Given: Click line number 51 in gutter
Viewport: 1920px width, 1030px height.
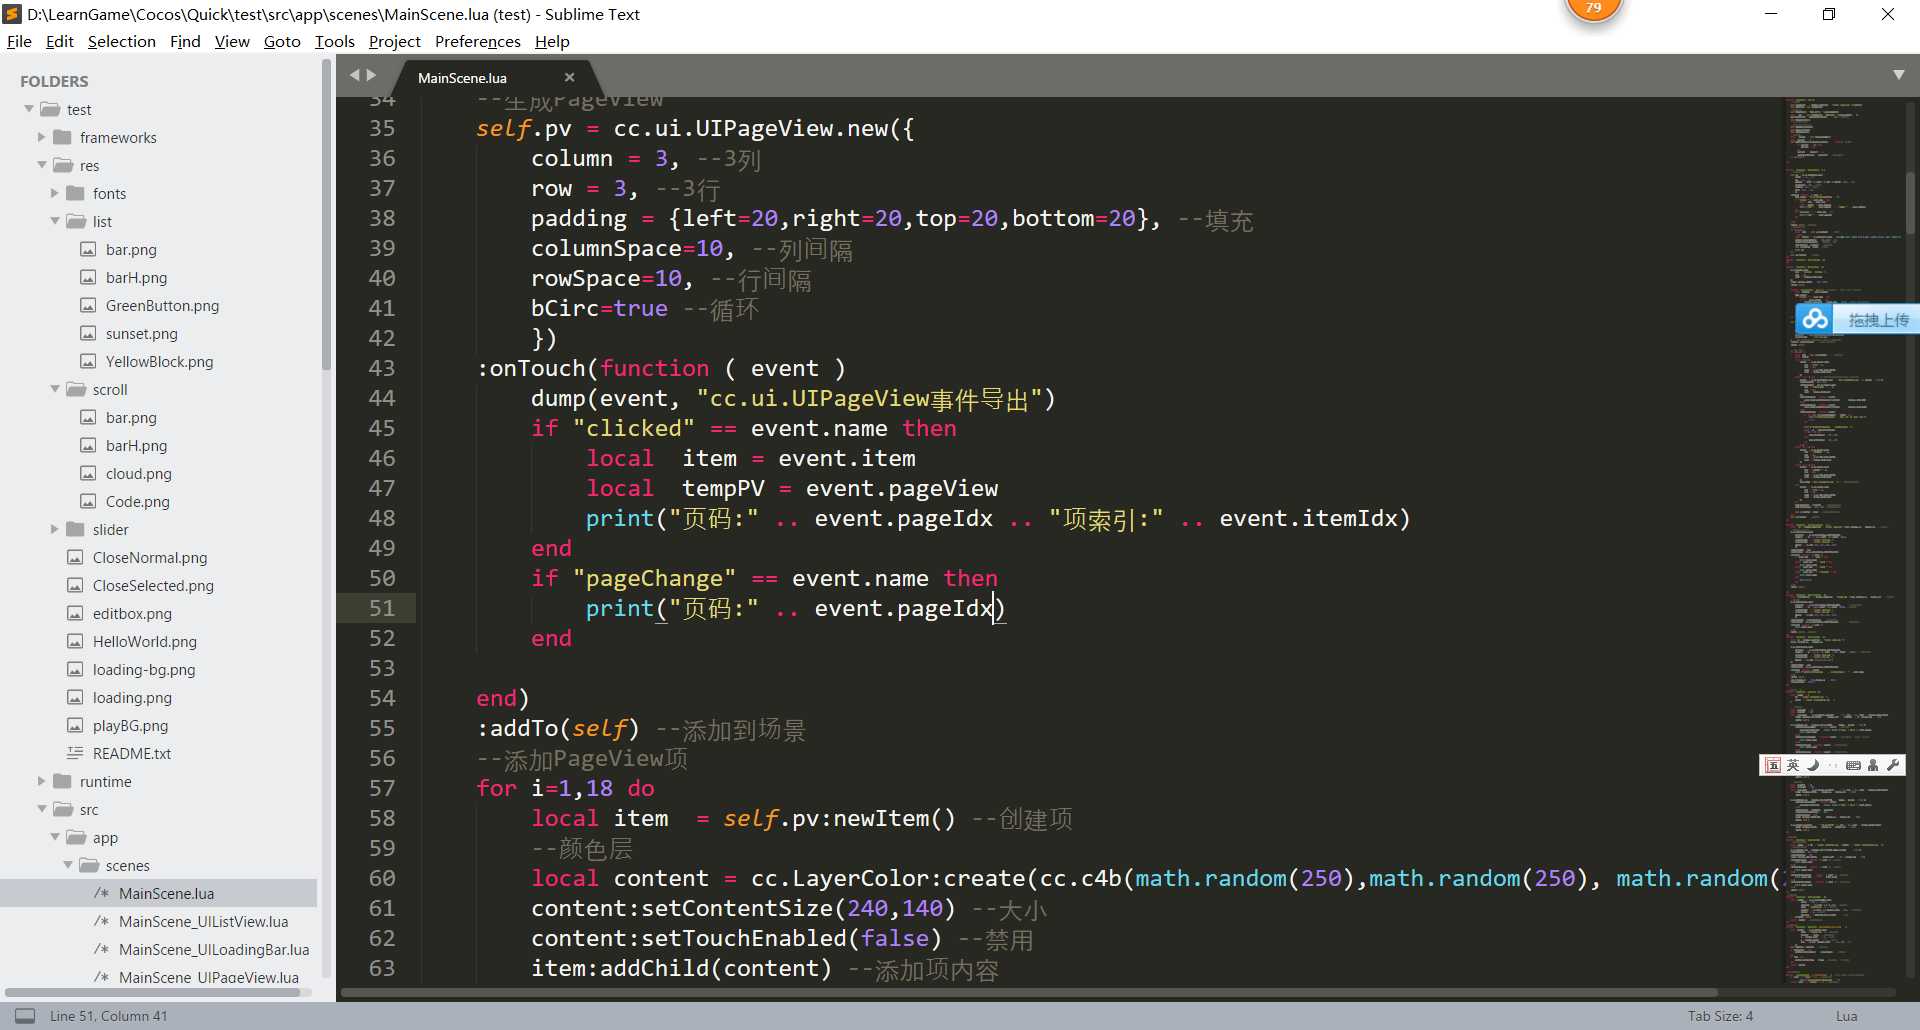Looking at the screenshot, I should pos(381,608).
